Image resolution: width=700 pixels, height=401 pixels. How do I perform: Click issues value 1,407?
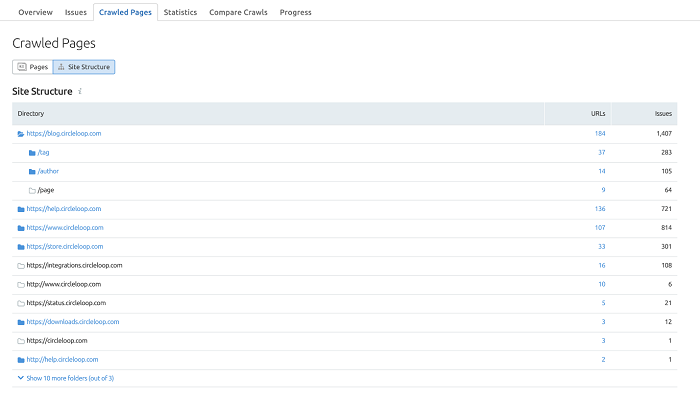point(664,134)
